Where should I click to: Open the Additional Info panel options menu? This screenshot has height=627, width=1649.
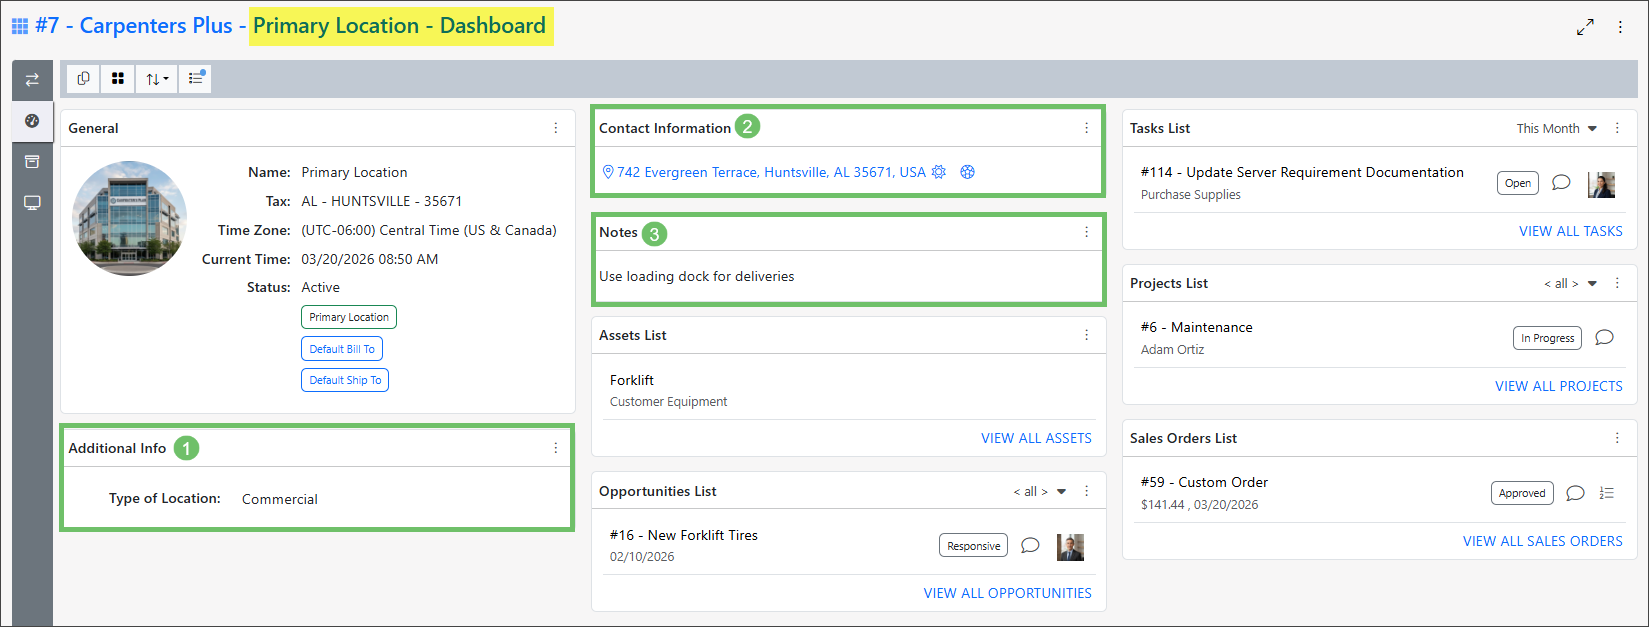click(556, 448)
